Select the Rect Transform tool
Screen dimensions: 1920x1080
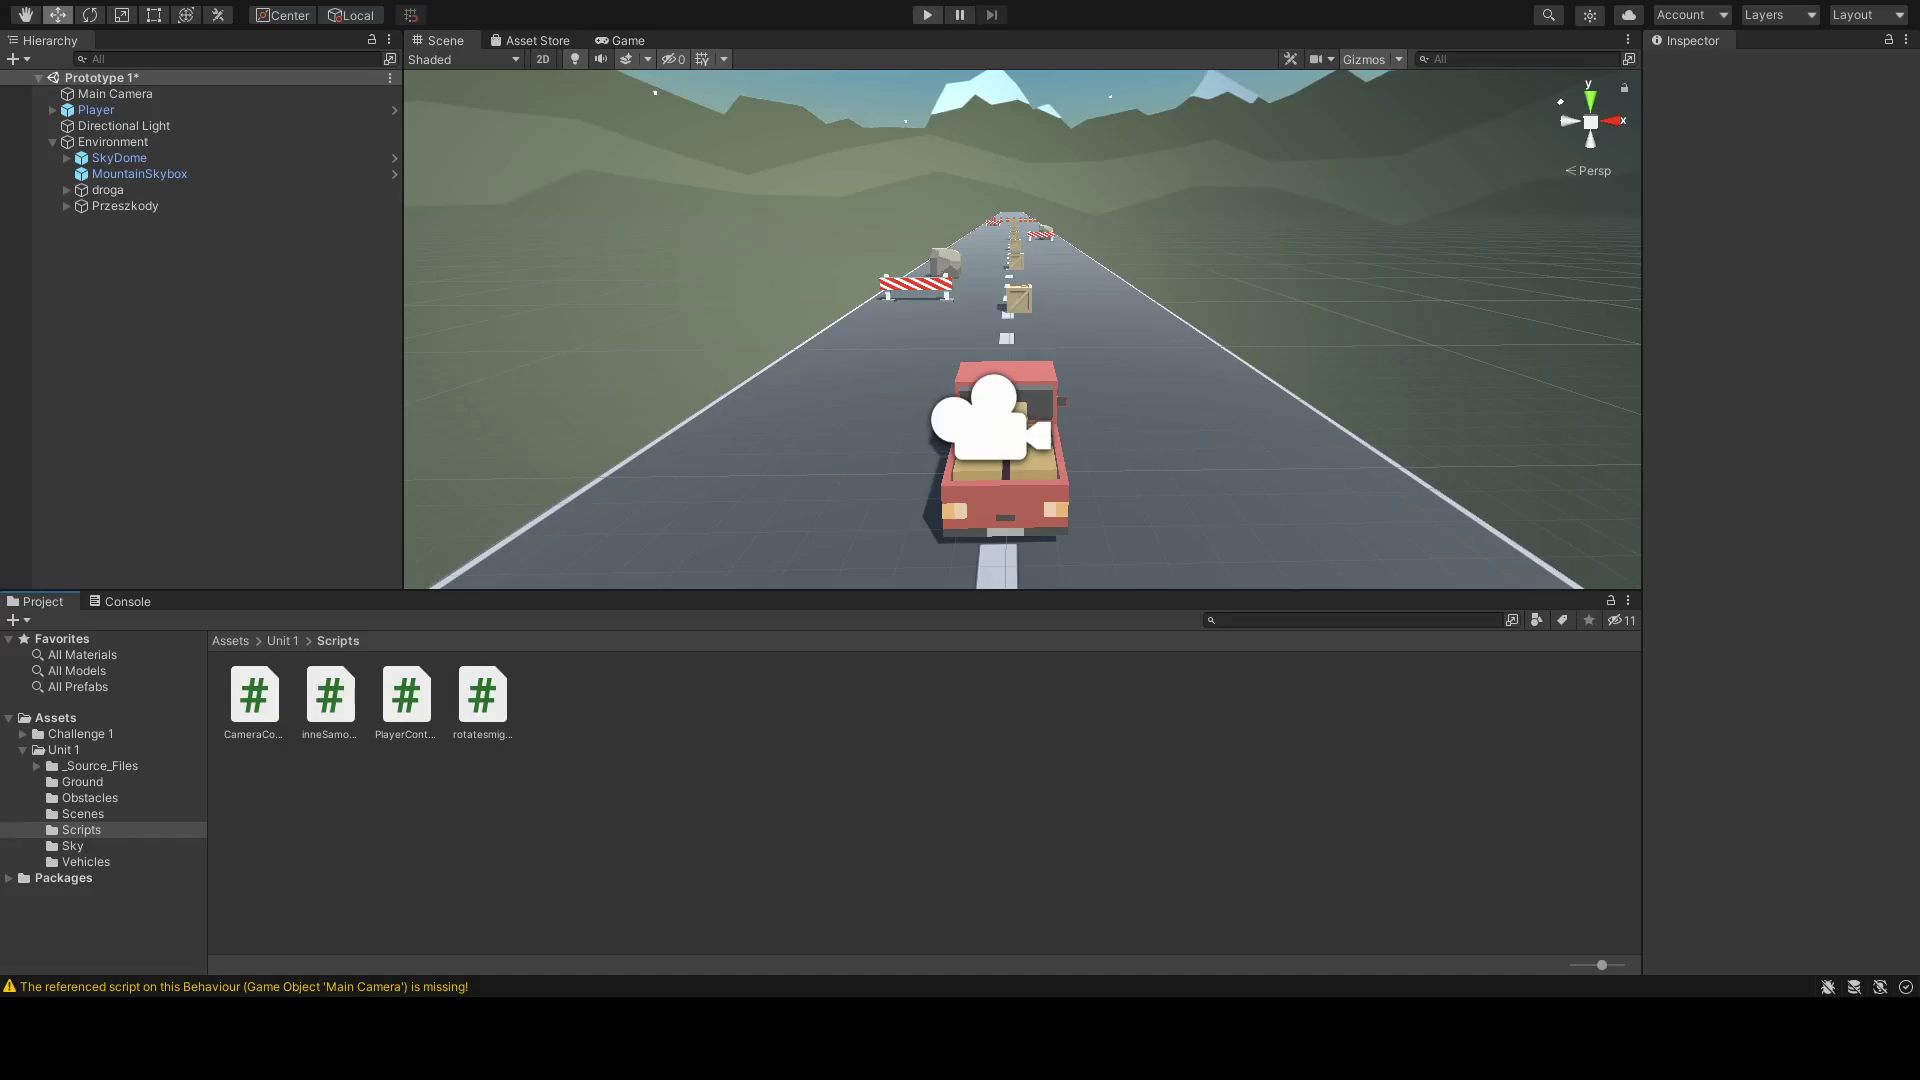click(154, 14)
